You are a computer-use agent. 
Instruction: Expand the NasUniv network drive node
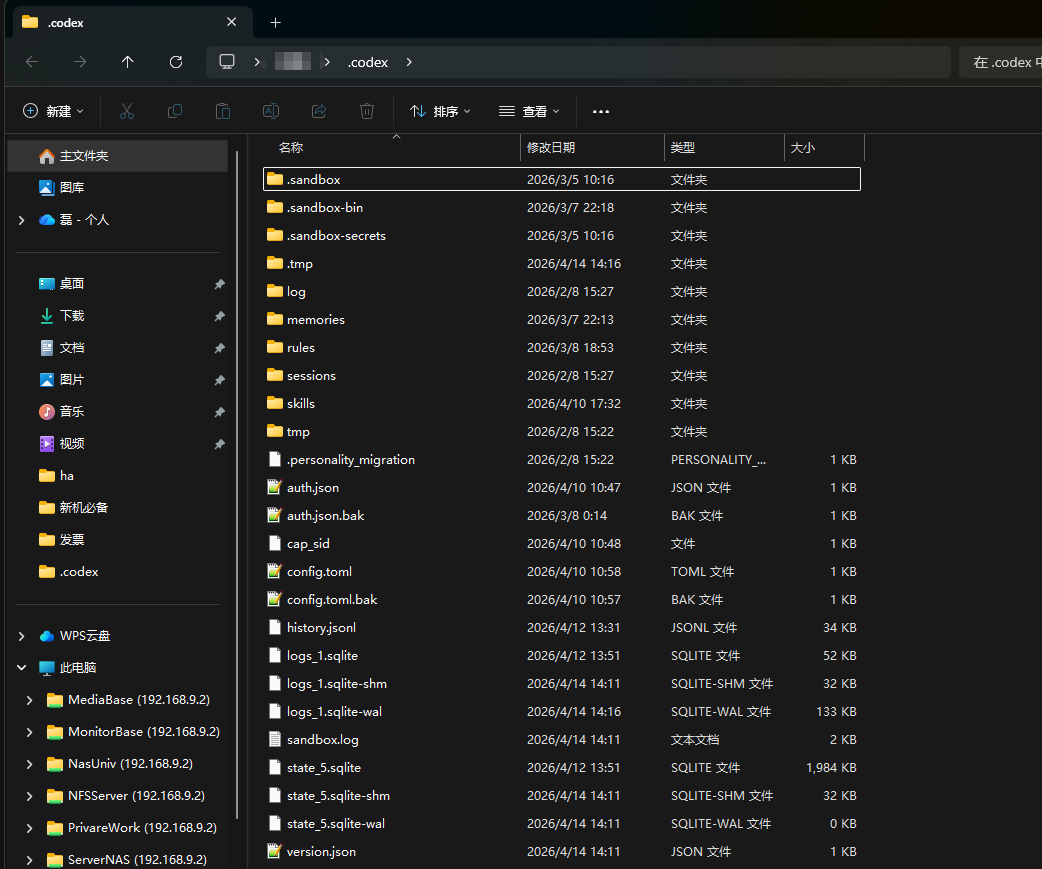tap(29, 764)
